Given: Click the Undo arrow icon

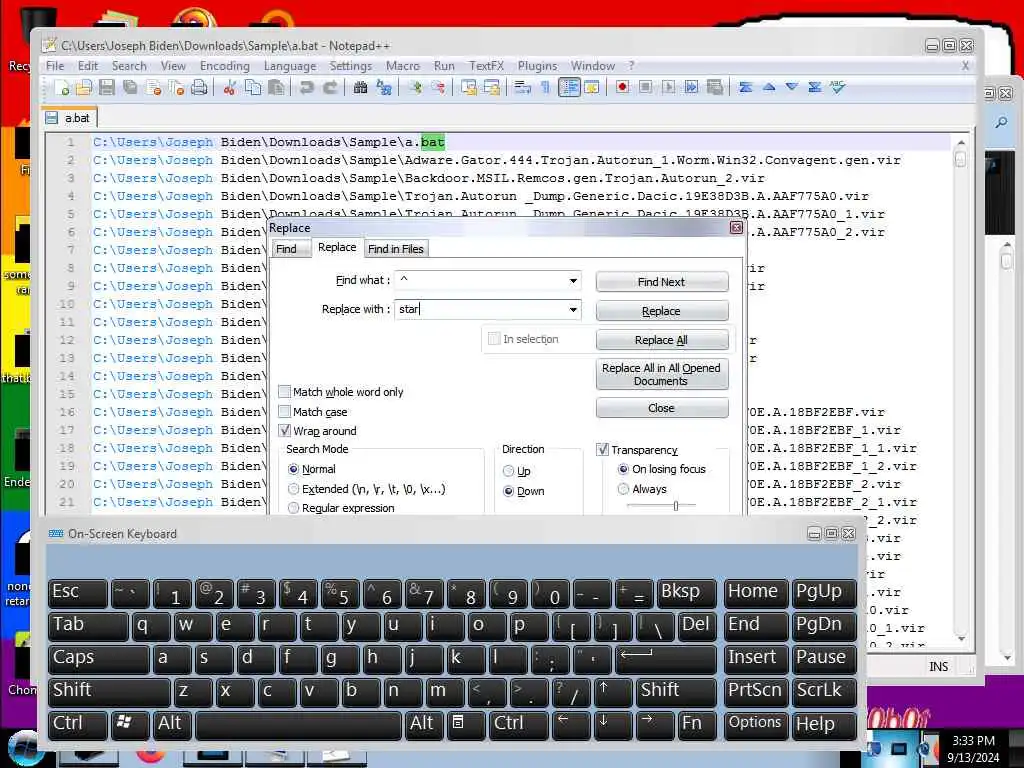Looking at the screenshot, I should (306, 88).
